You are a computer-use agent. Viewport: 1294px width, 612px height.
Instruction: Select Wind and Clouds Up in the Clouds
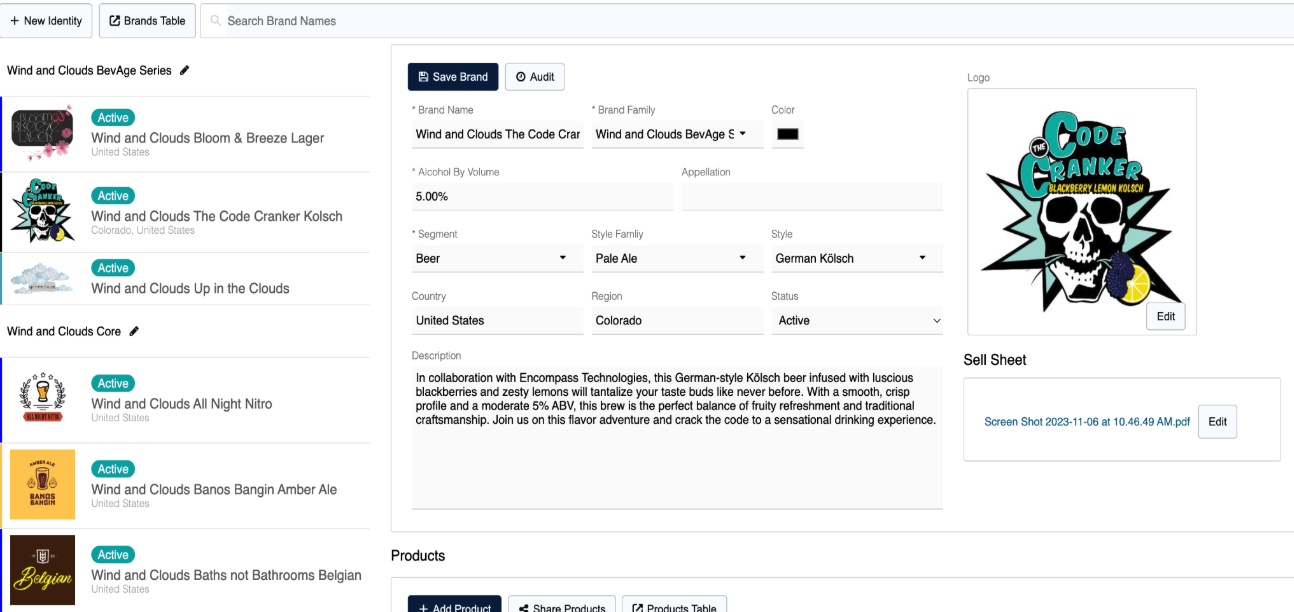(x=190, y=288)
